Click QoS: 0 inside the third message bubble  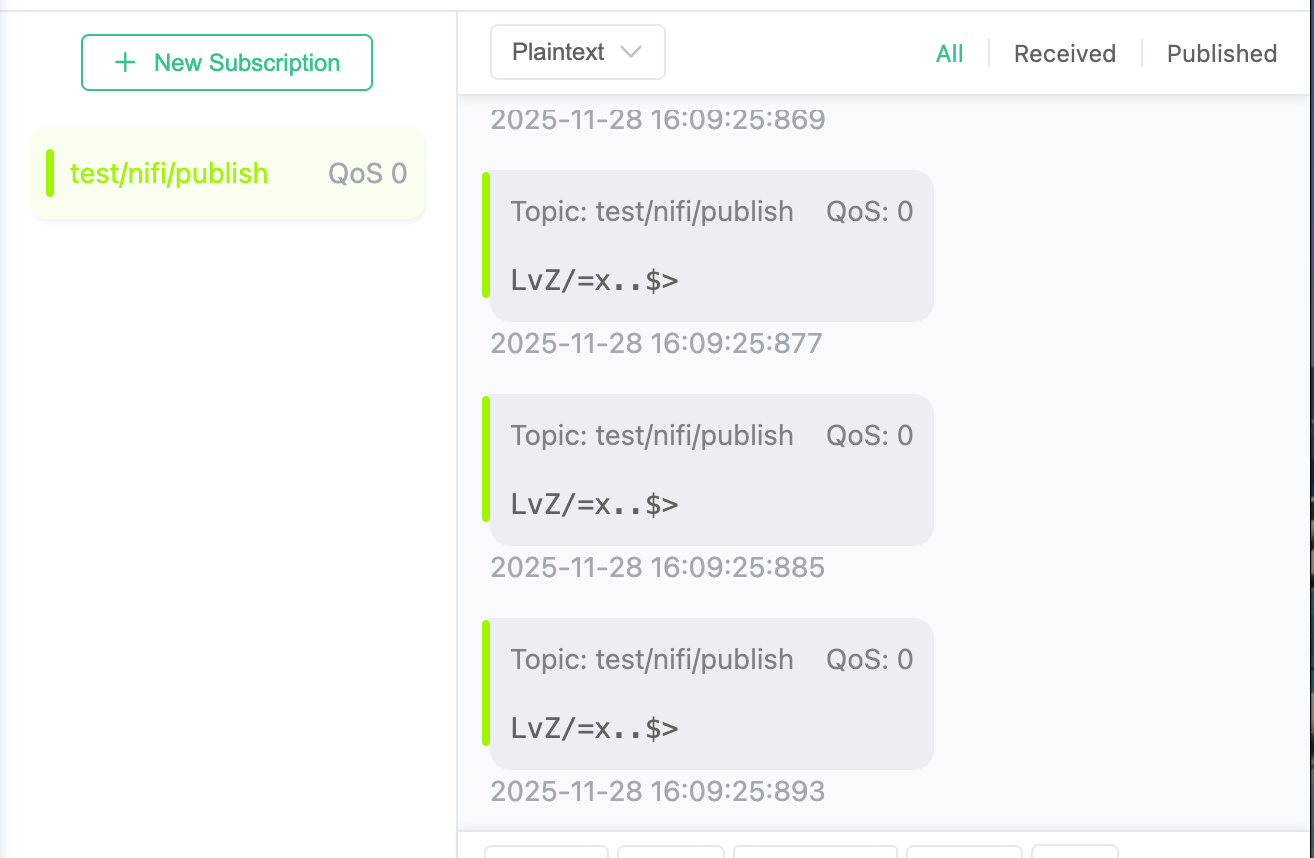point(869,659)
